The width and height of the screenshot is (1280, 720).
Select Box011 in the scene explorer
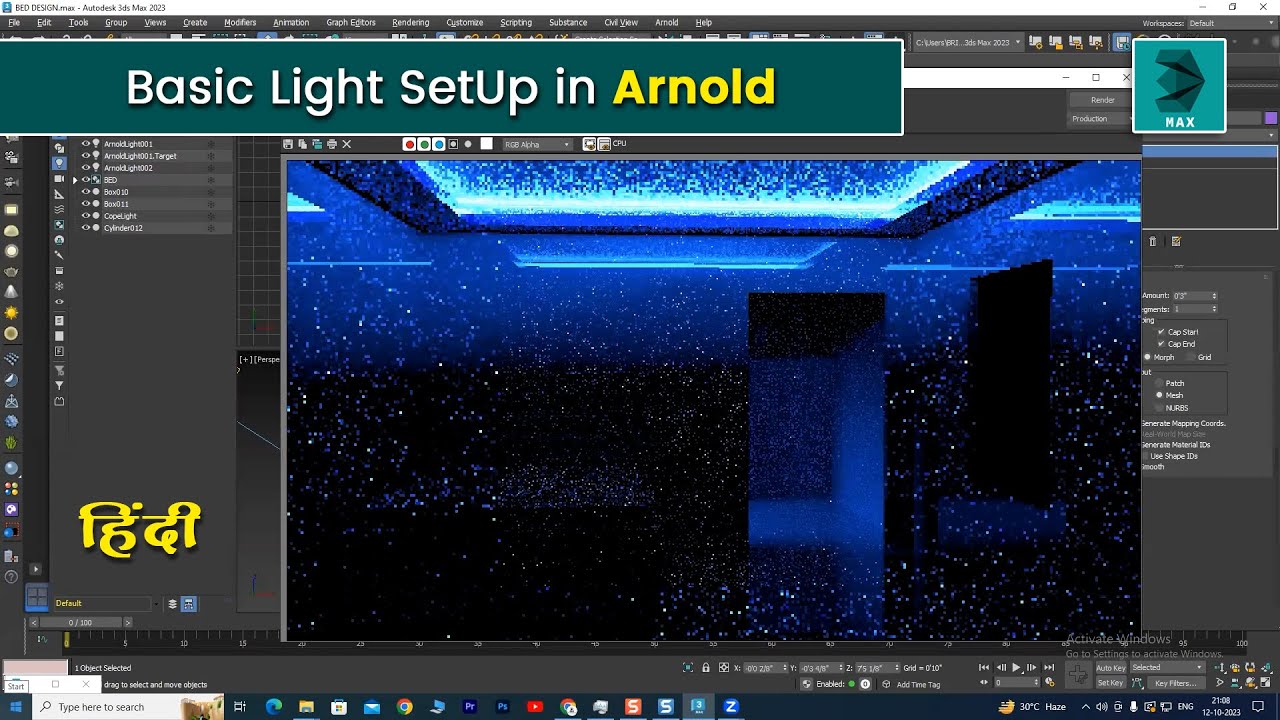[116, 204]
